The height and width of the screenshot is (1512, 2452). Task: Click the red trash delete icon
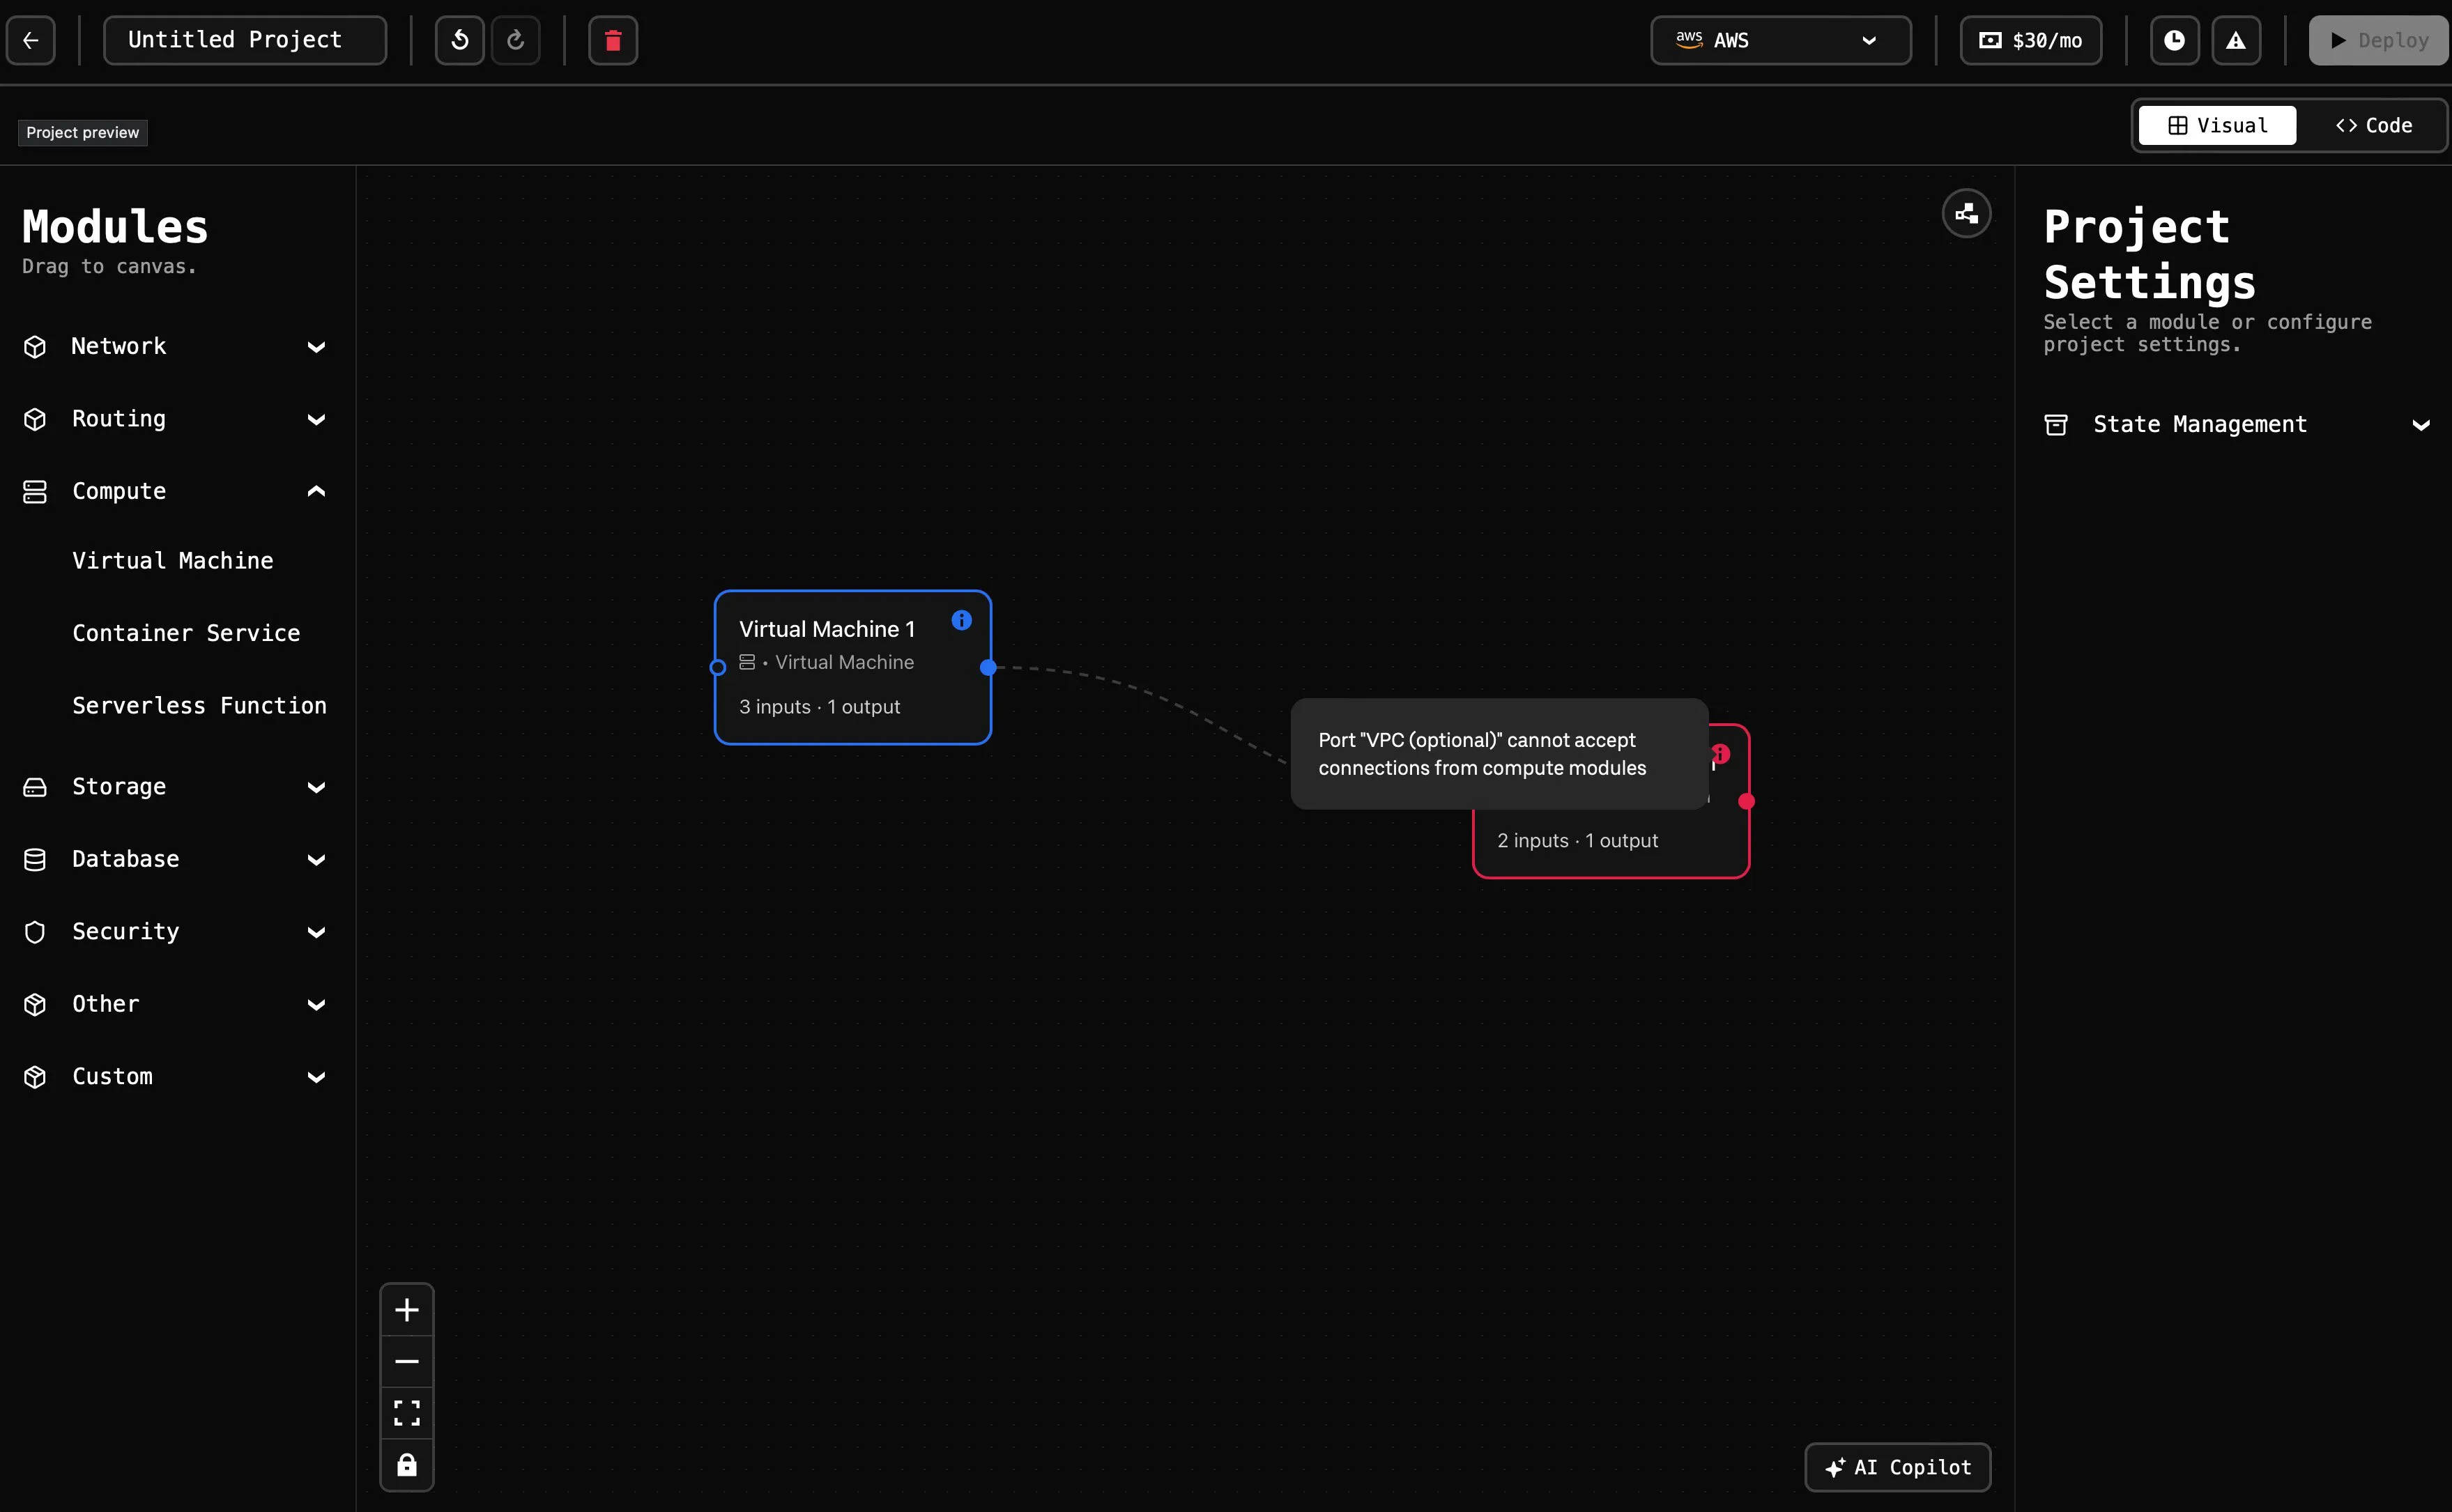click(x=613, y=41)
